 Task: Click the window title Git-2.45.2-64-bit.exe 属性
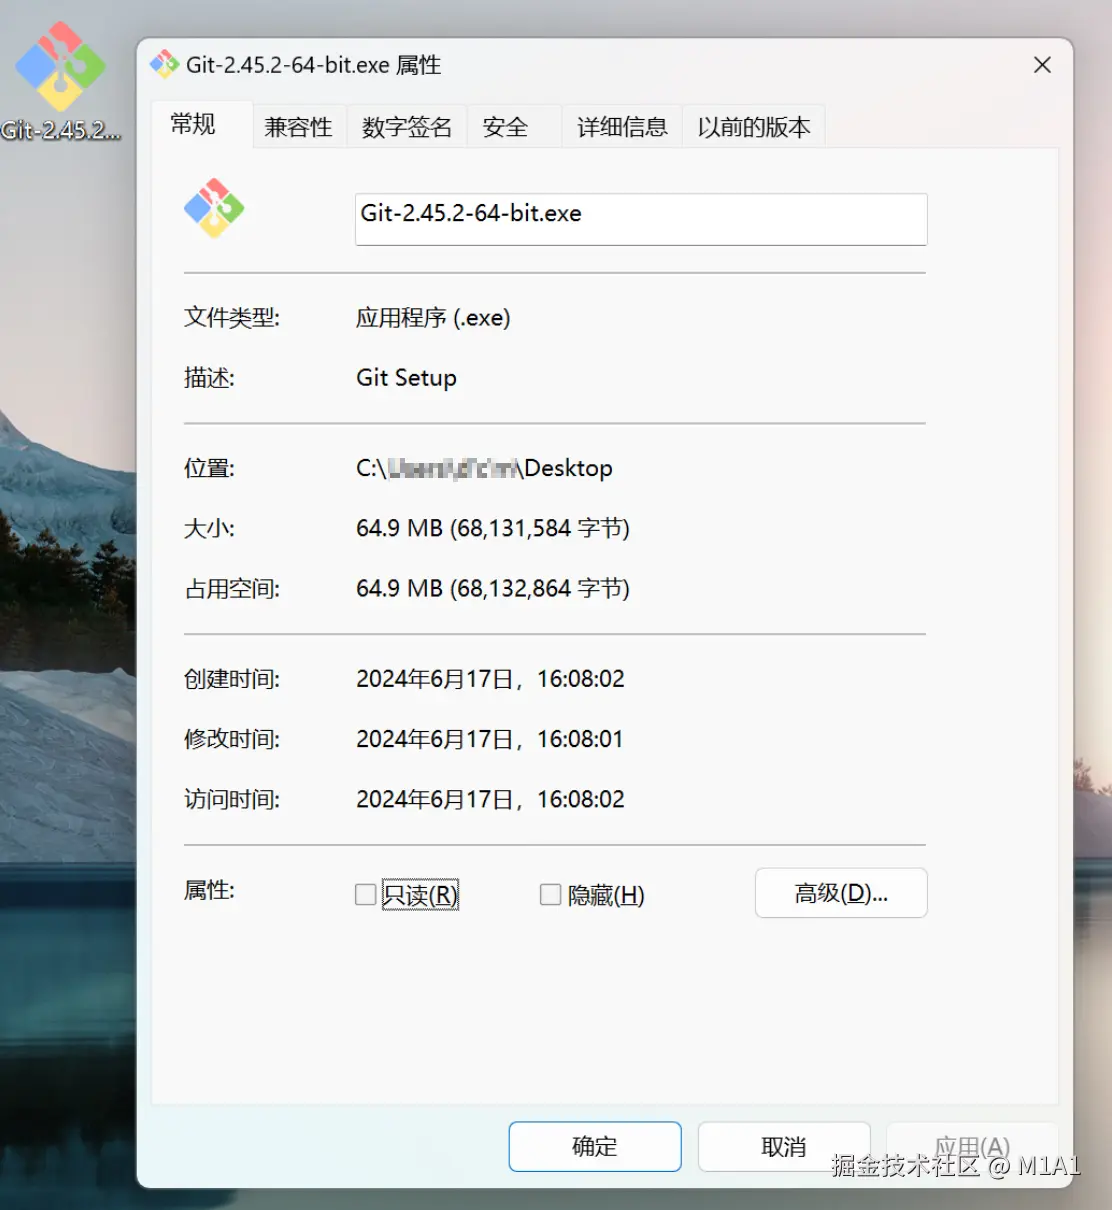tap(314, 65)
